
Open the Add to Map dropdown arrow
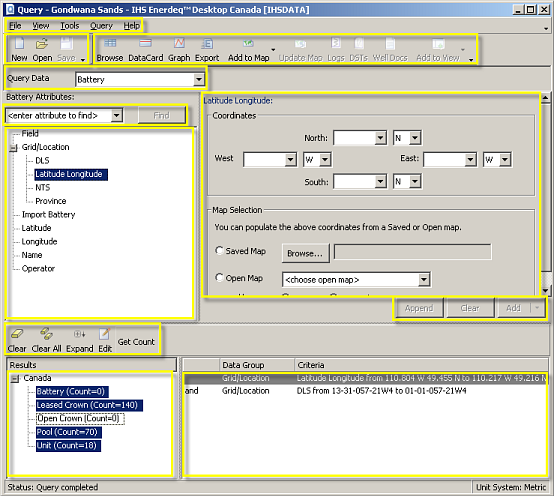[x=273, y=49]
